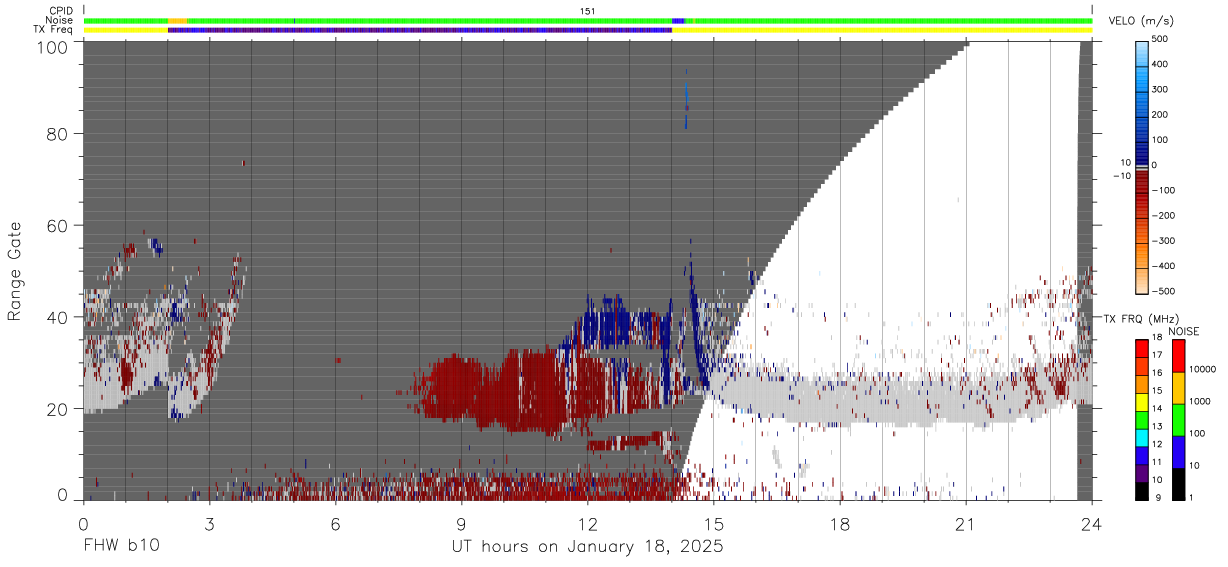Click 'UT hours on January 18, 2025' axis title
The image size is (1228, 567).
pos(588,548)
